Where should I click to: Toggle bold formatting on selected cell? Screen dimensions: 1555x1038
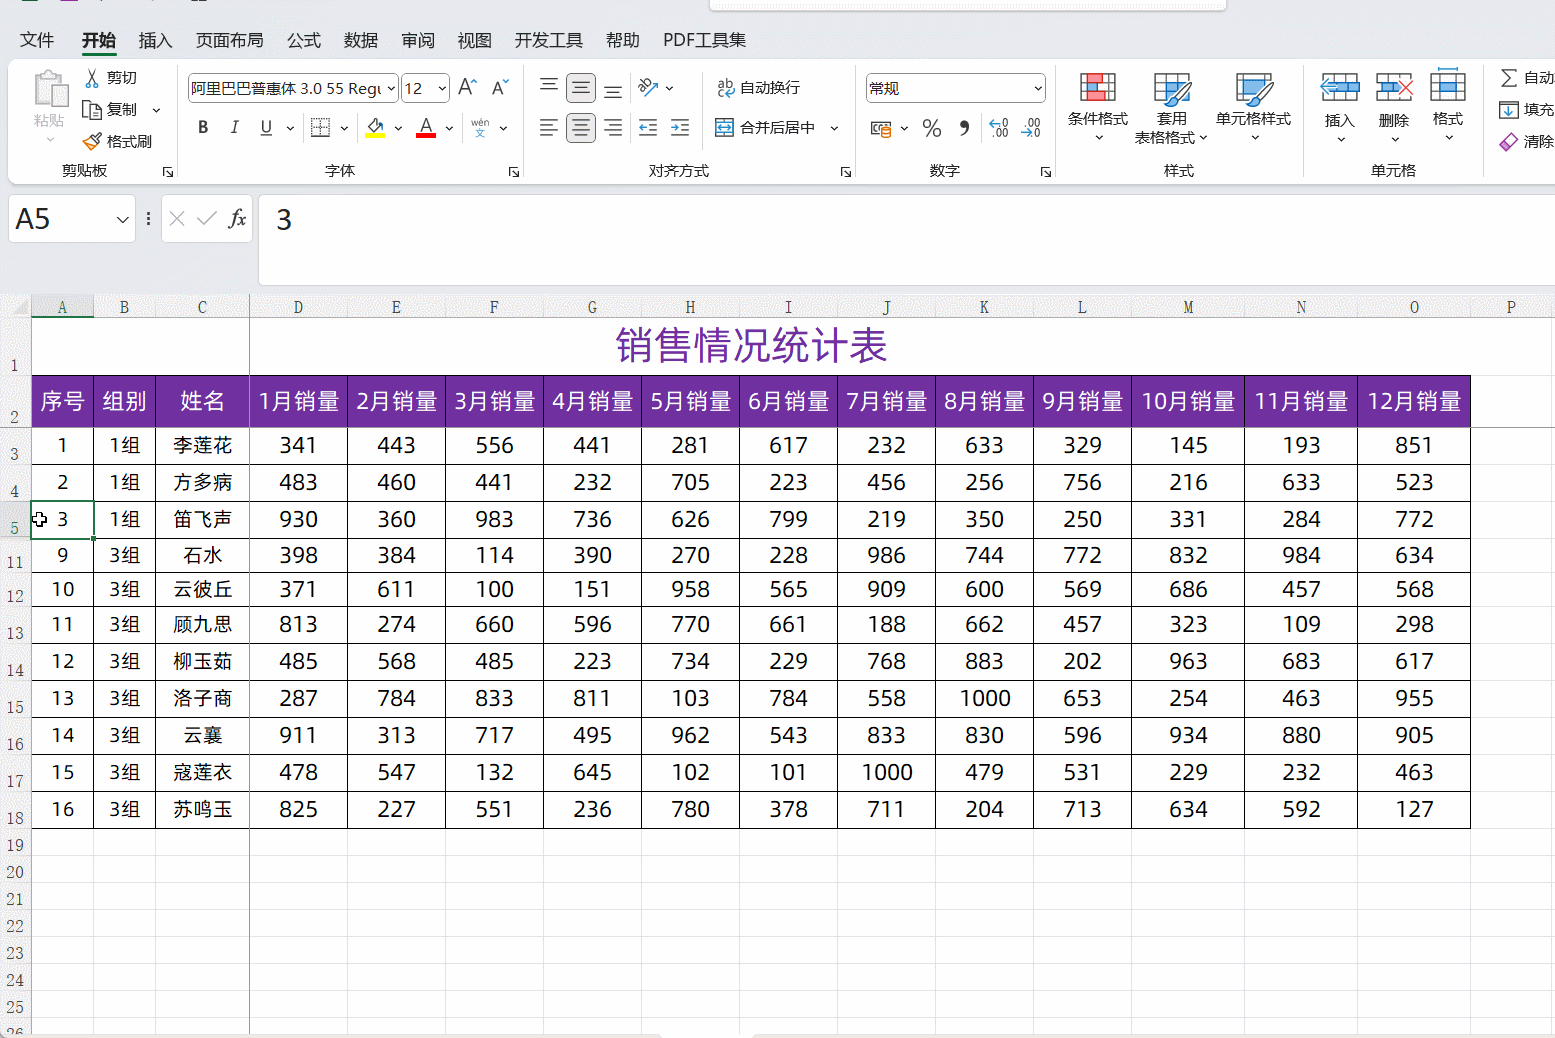[x=203, y=127]
